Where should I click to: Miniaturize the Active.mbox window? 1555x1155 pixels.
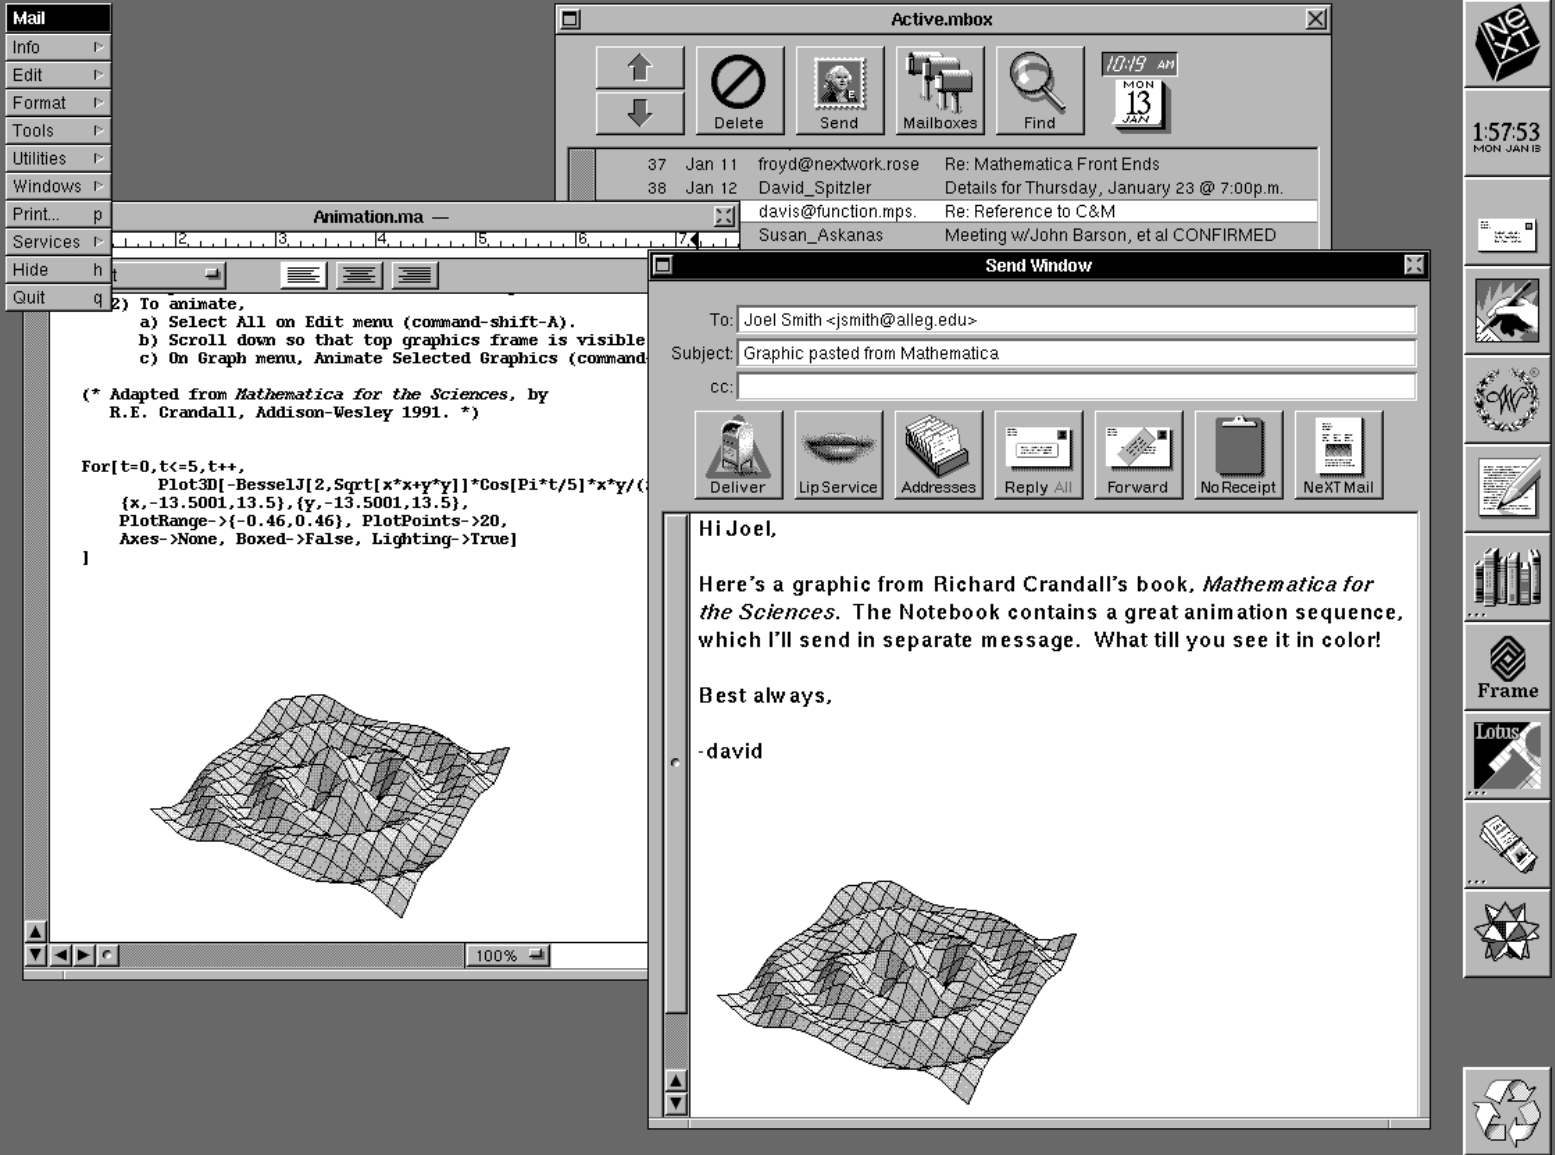pos(570,19)
